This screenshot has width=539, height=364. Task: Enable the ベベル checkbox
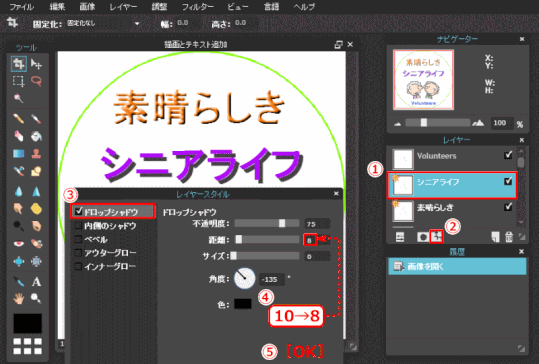(78, 239)
